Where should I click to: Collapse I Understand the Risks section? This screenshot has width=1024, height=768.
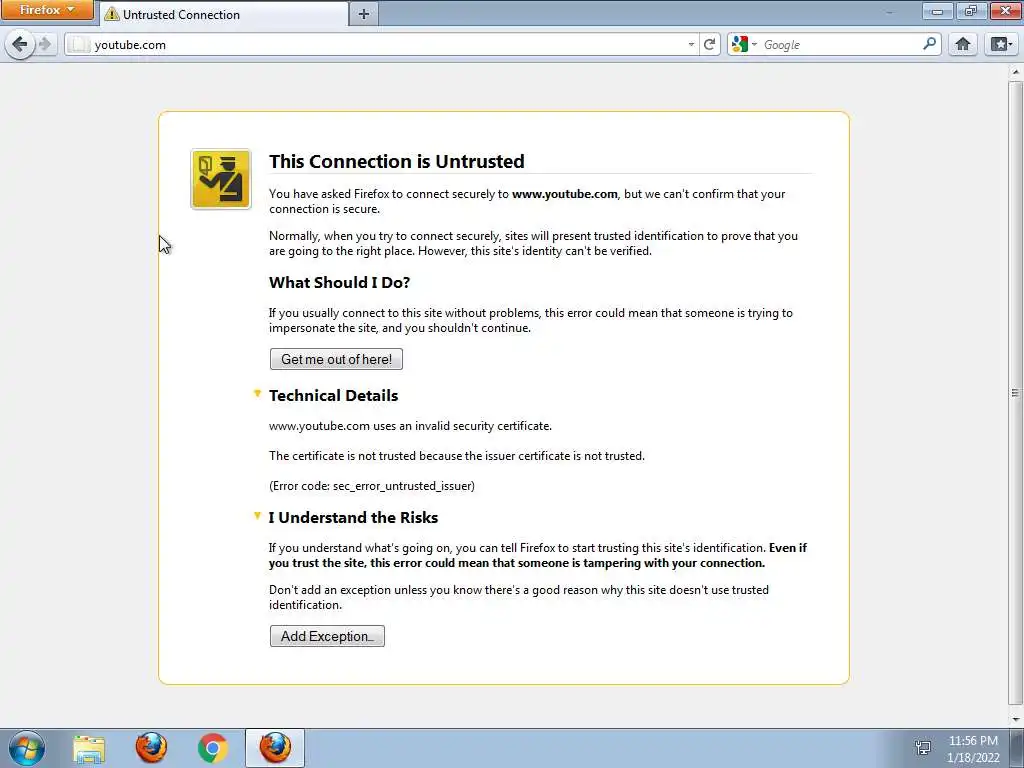tap(257, 516)
